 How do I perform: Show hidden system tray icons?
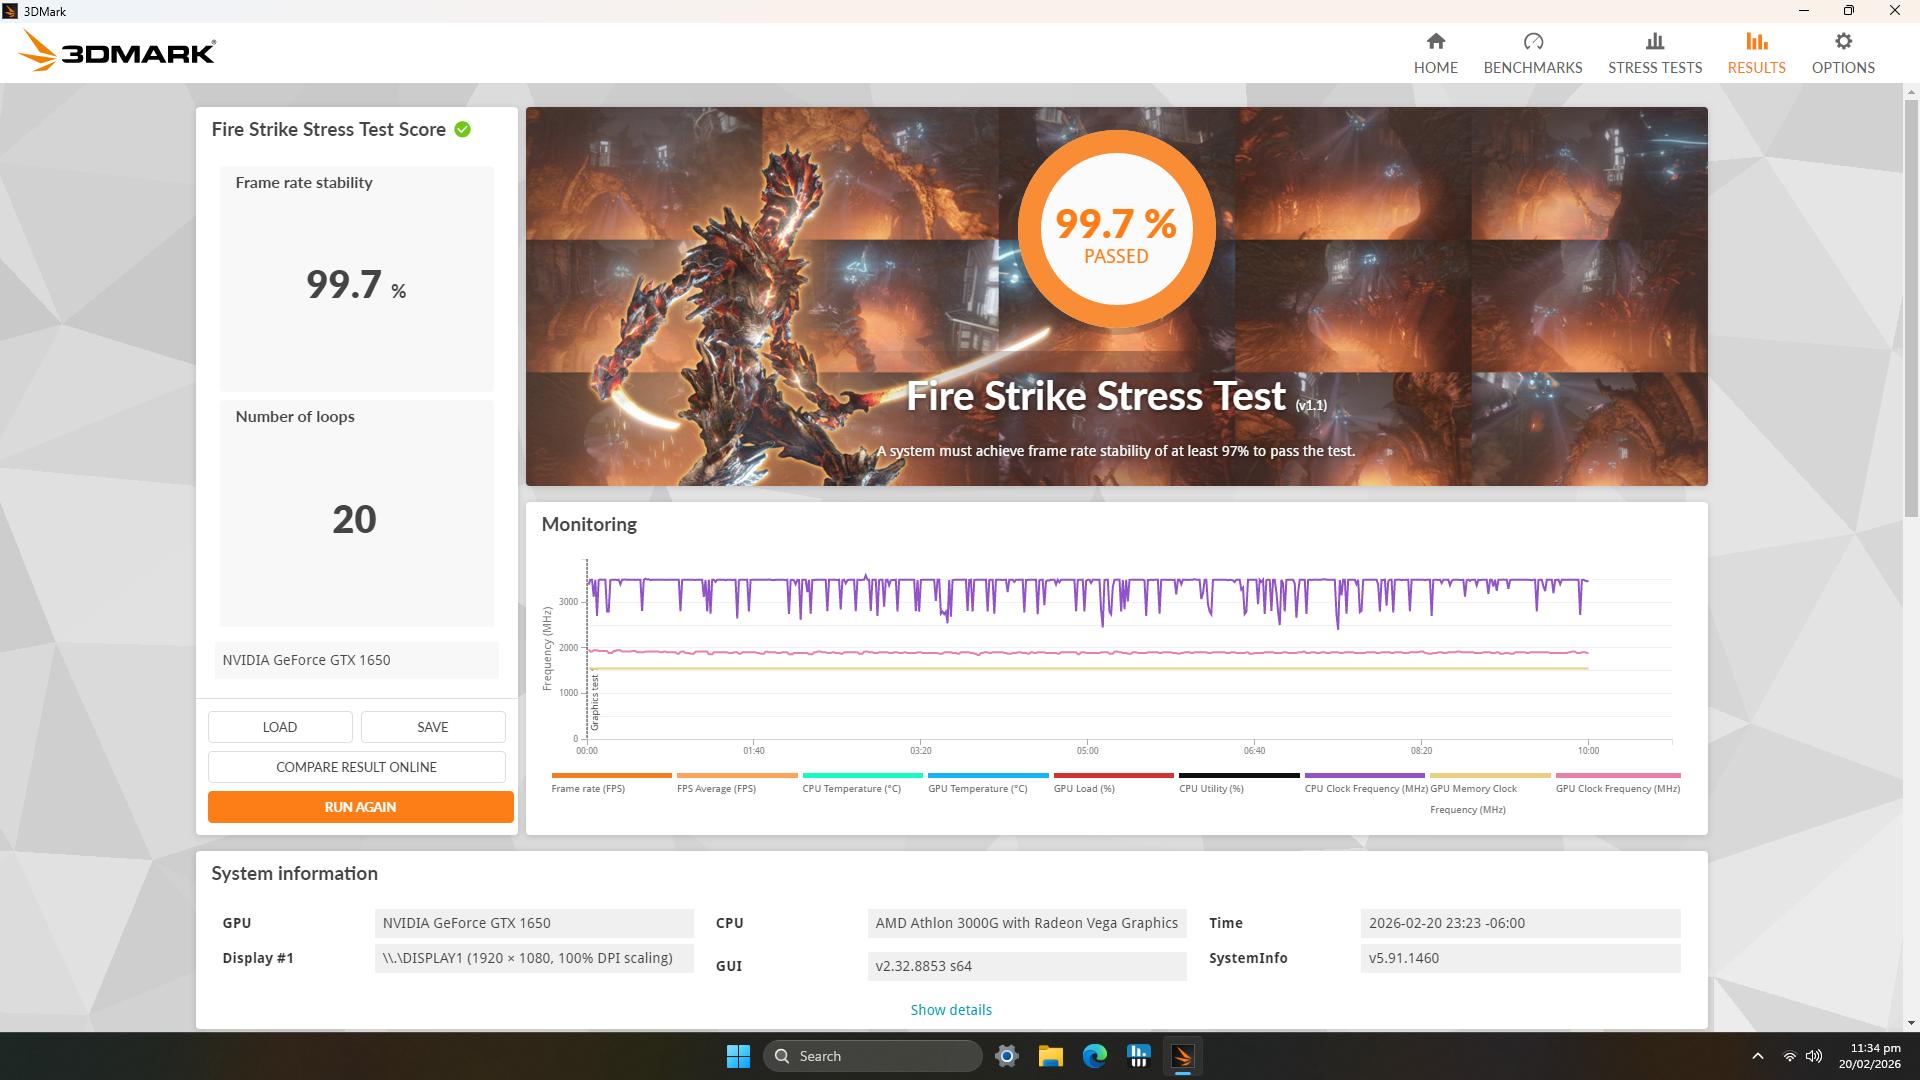pyautogui.click(x=1757, y=1056)
